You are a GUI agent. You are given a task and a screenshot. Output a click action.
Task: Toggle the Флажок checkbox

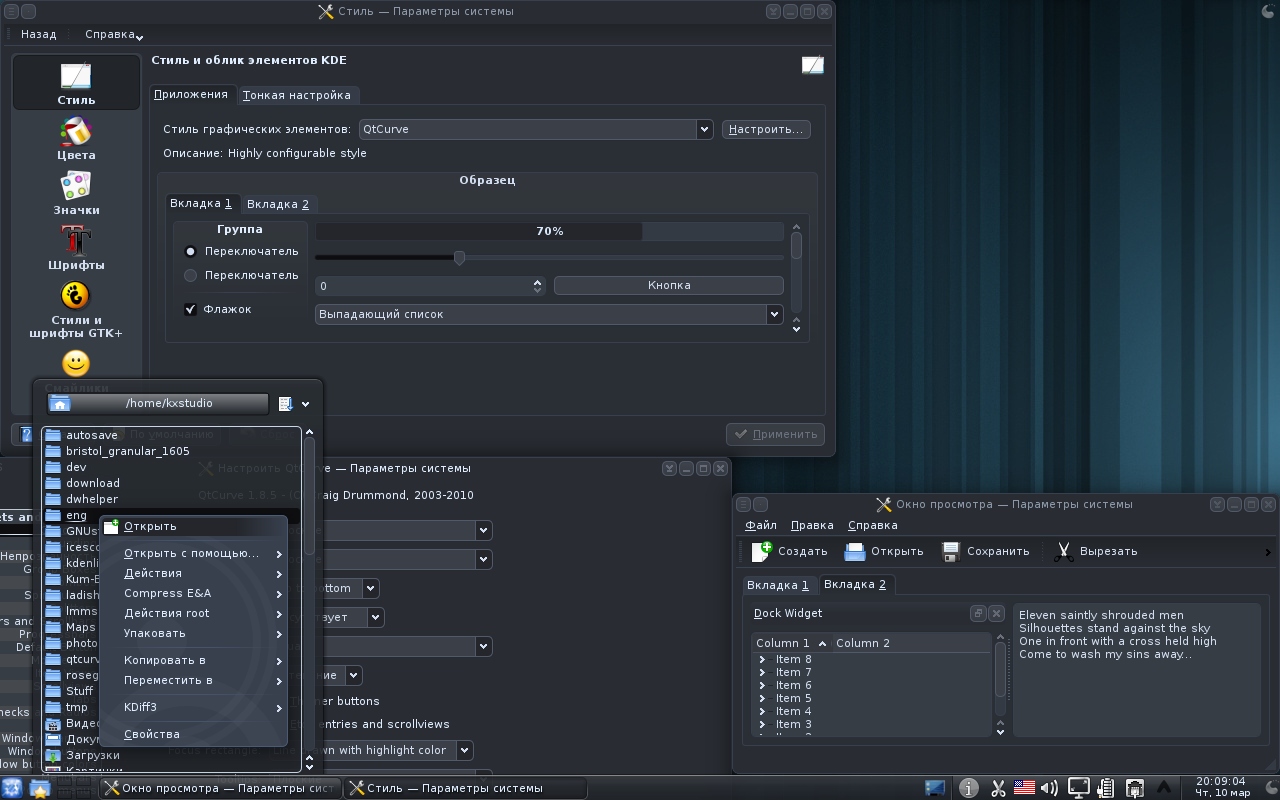point(190,309)
